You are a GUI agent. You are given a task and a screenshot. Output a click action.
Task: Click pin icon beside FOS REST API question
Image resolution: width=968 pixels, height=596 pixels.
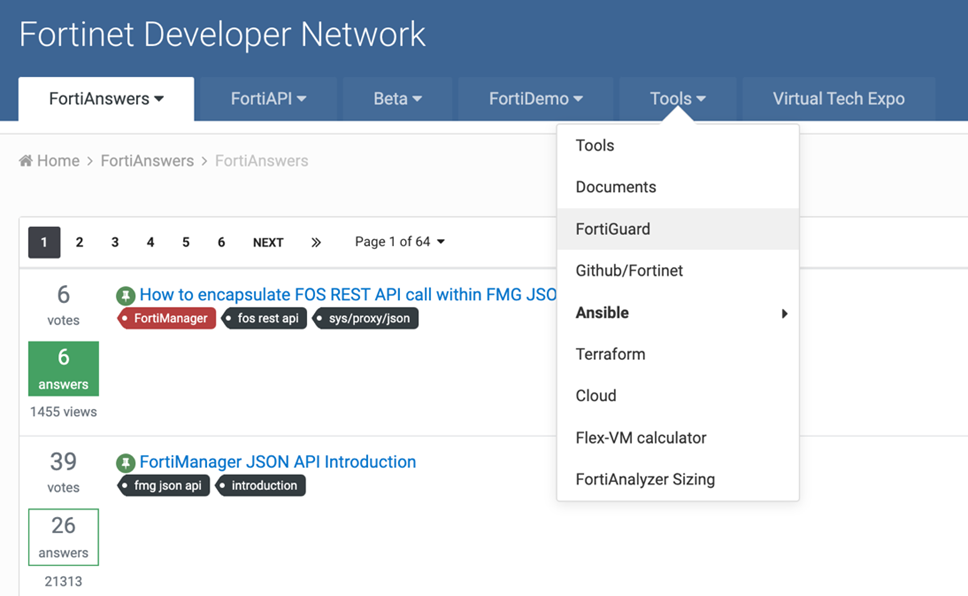pyautogui.click(x=125, y=296)
